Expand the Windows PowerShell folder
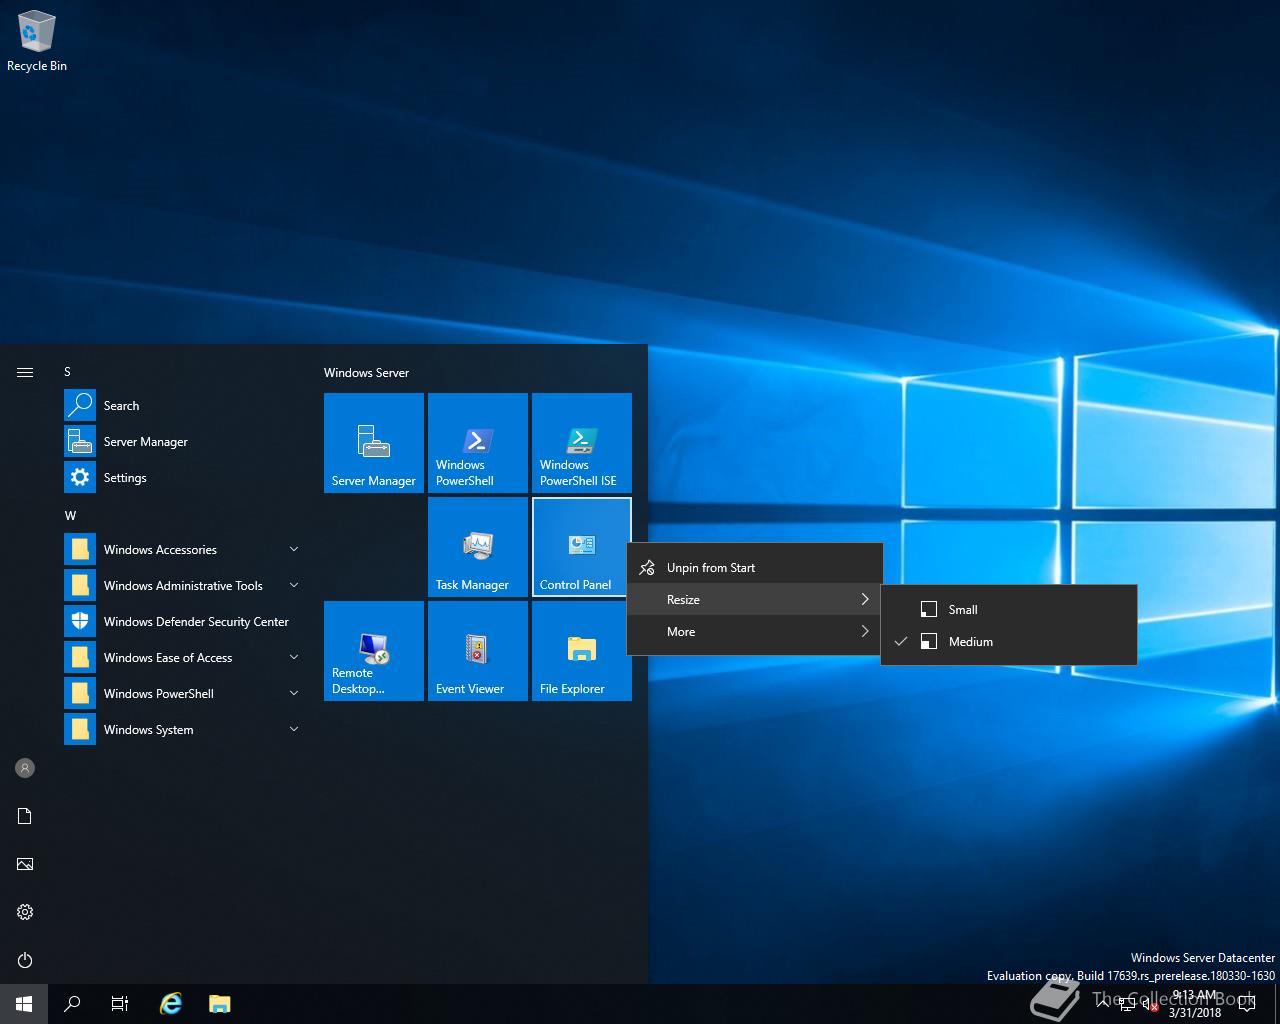The height and width of the screenshot is (1024, 1280). click(x=184, y=694)
